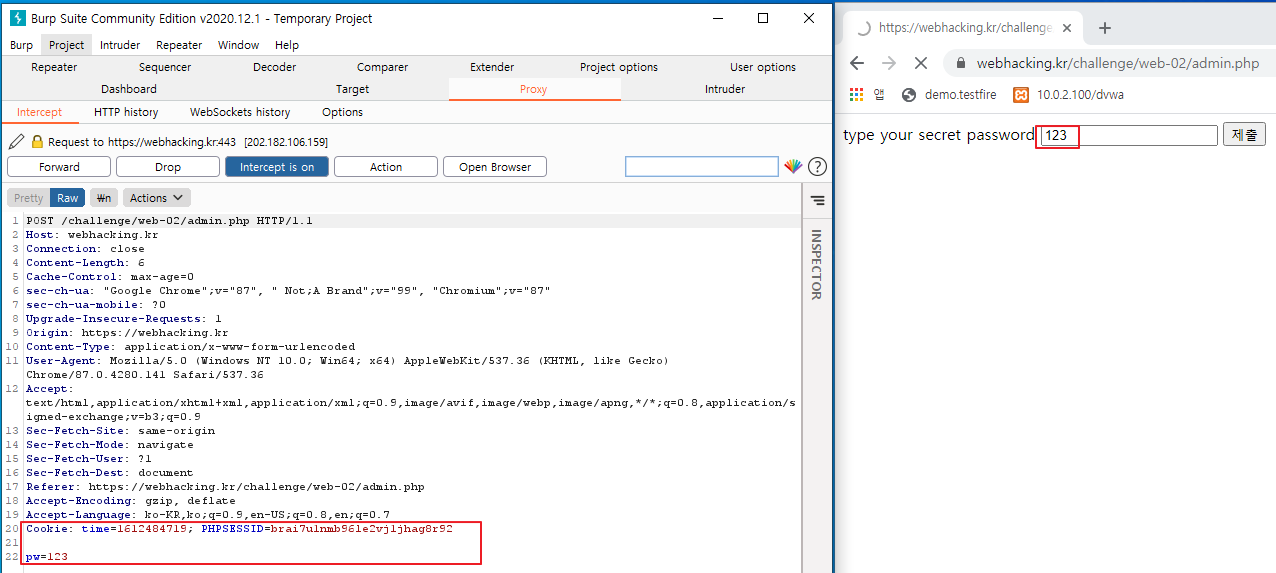The width and height of the screenshot is (1276, 573).
Task: Click the 제출 submit button
Action: coord(1244,135)
